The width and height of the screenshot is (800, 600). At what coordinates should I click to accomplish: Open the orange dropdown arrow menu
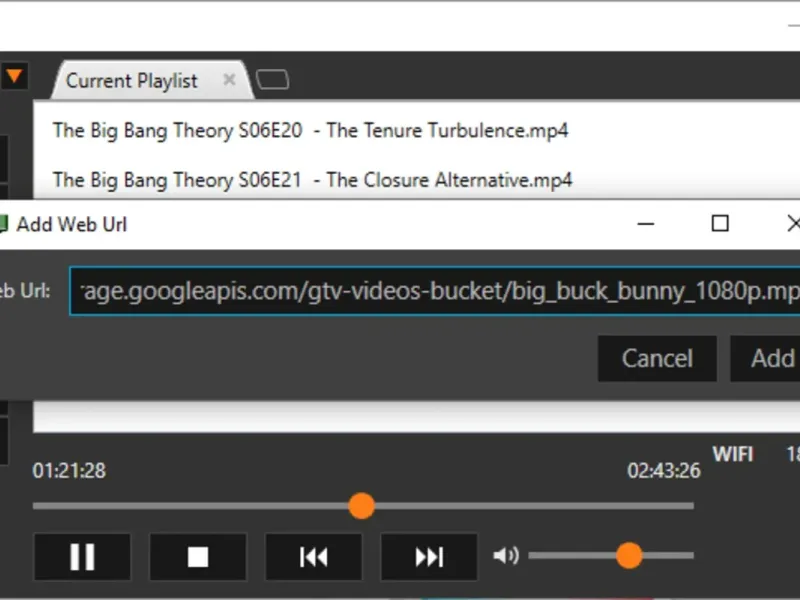(14, 77)
